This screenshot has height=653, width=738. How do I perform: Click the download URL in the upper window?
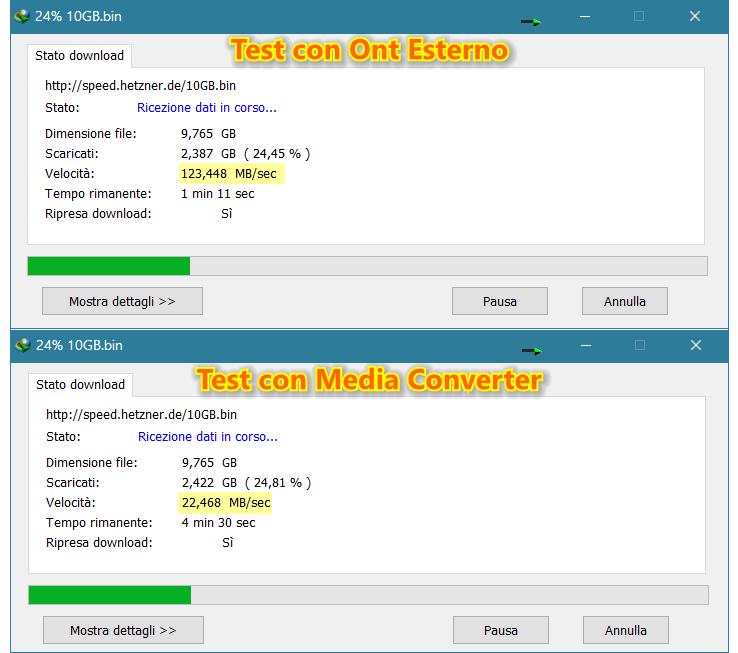click(x=140, y=86)
